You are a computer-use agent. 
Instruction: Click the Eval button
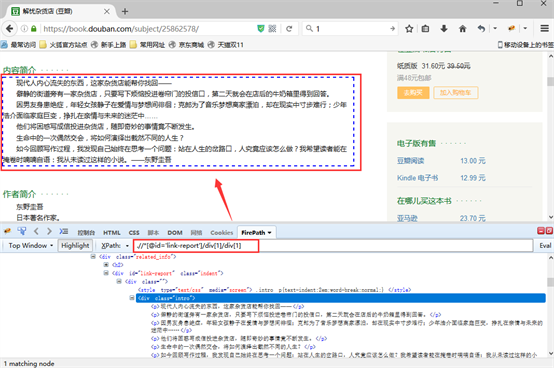pyautogui.click(x=545, y=245)
